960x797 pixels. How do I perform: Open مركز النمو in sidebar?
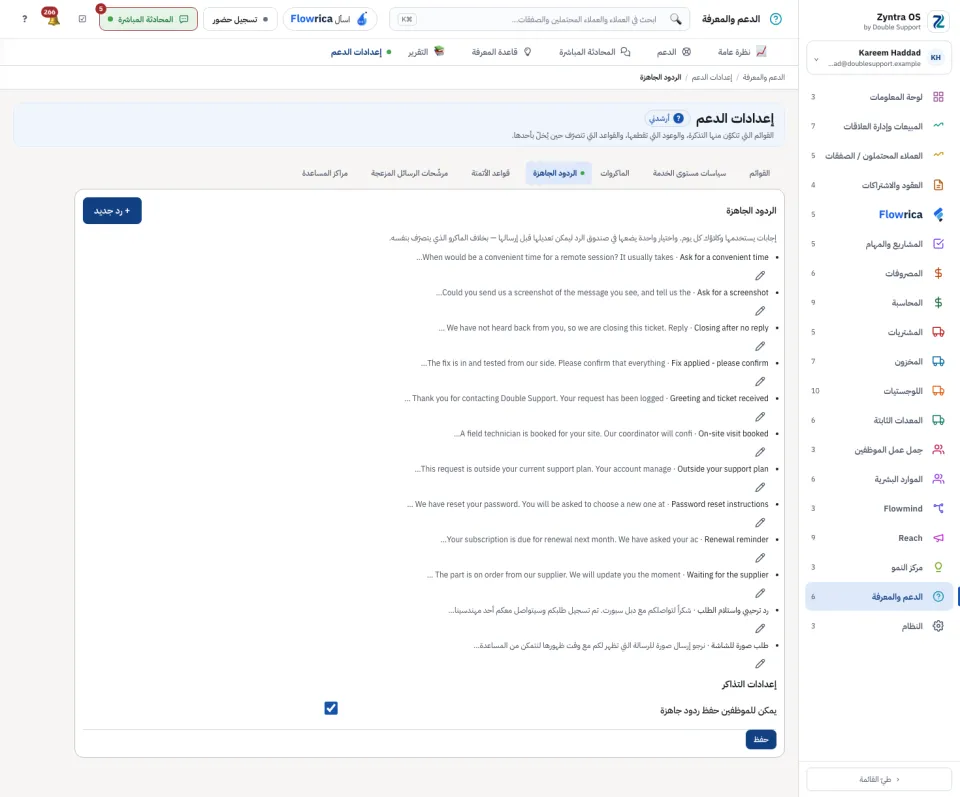pos(879,567)
